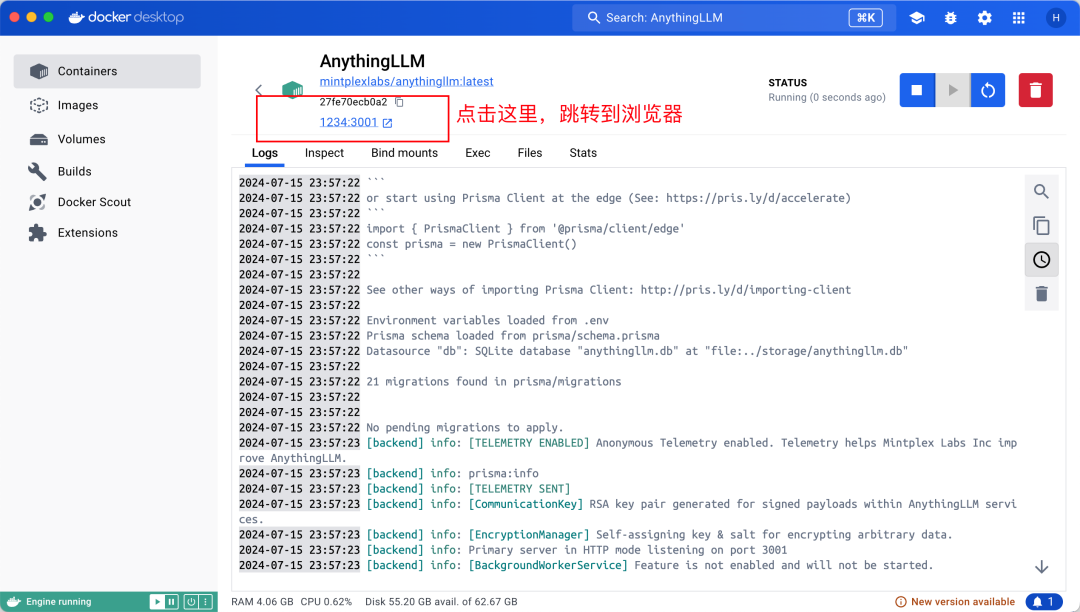Screen dimensions: 1080x612
Task: Toggle log timestamps clock icon
Action: click(x=1041, y=260)
